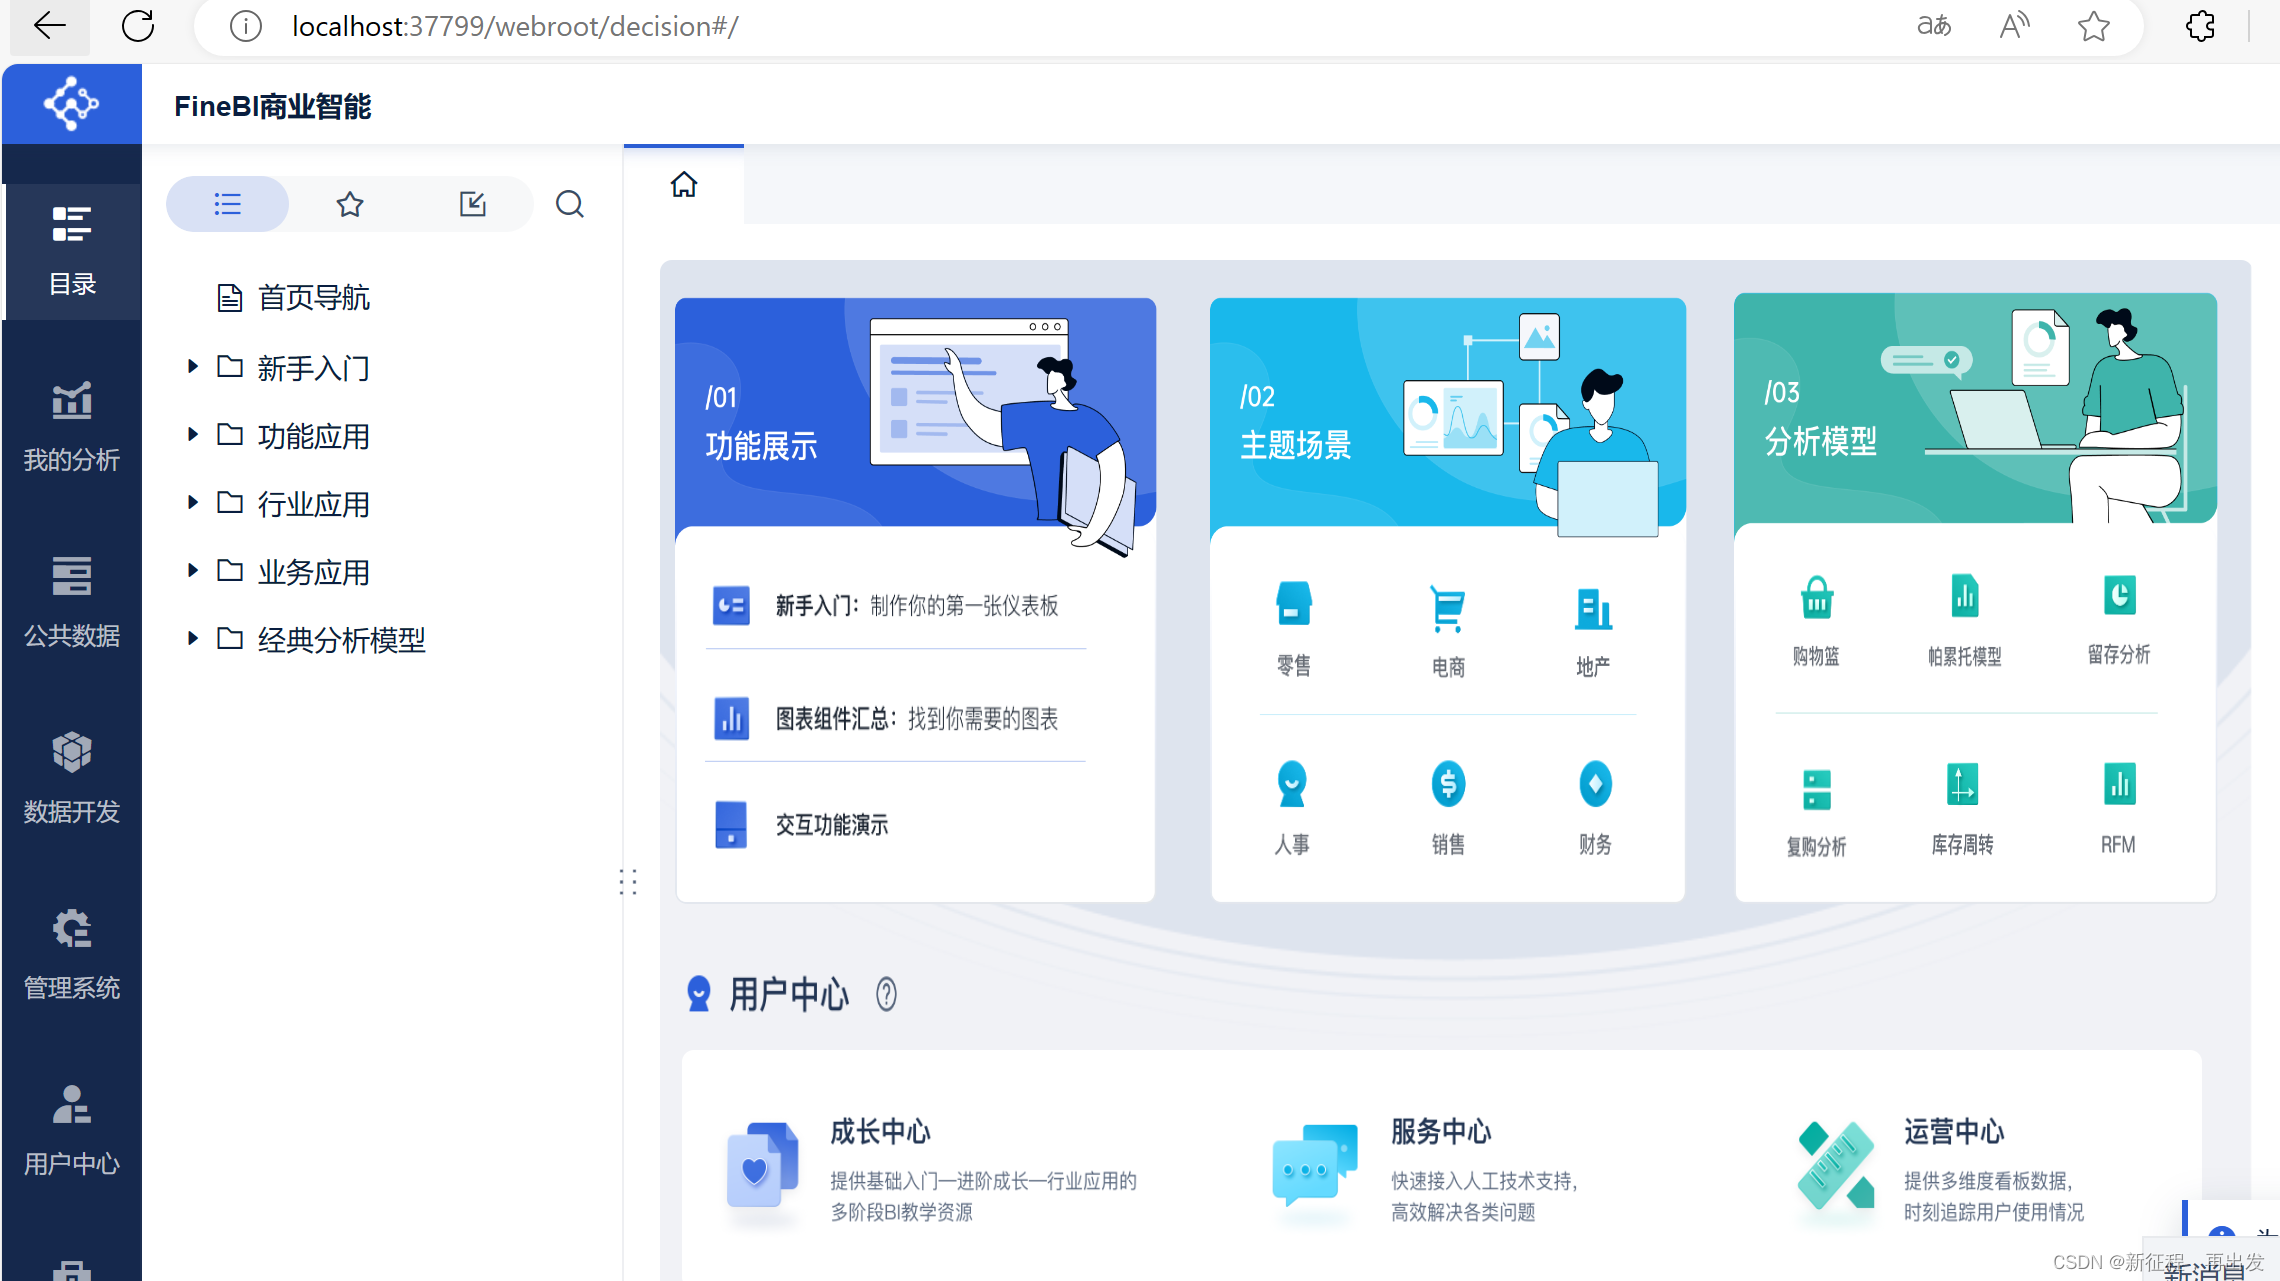Viewport: 2280px width, 1281px height.
Task: Click the browser address bar URL
Action: [x=515, y=26]
